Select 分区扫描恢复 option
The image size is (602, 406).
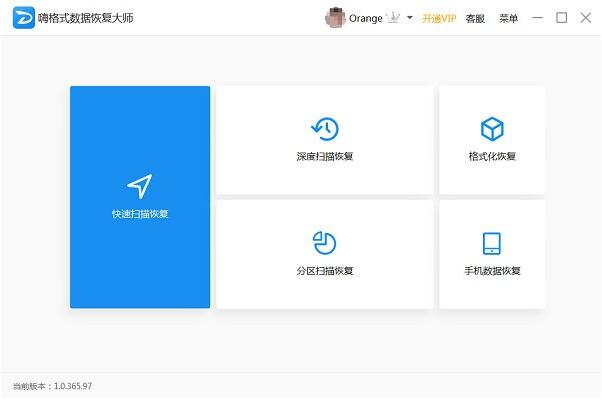point(325,270)
